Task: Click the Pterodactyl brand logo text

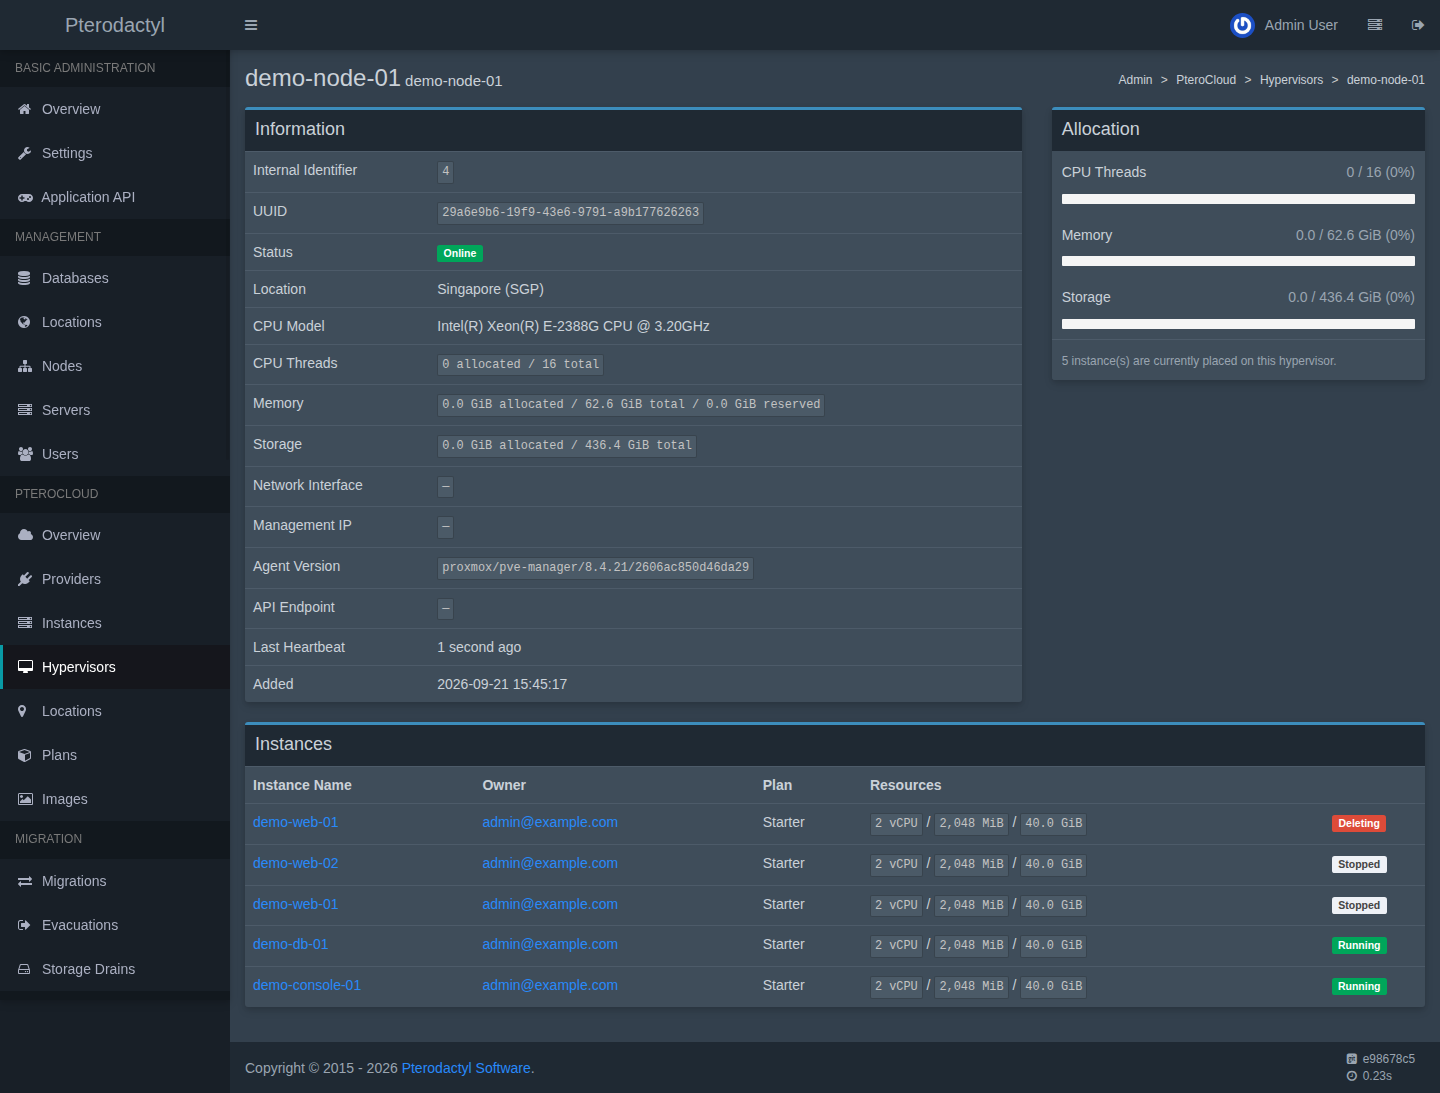Action: pyautogui.click(x=115, y=25)
